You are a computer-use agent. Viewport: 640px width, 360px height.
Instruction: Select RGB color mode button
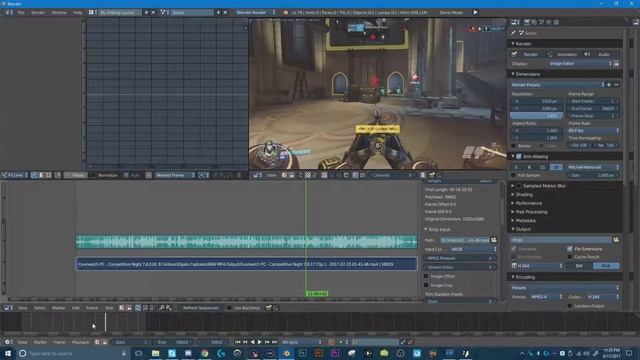pyautogui.click(x=606, y=266)
